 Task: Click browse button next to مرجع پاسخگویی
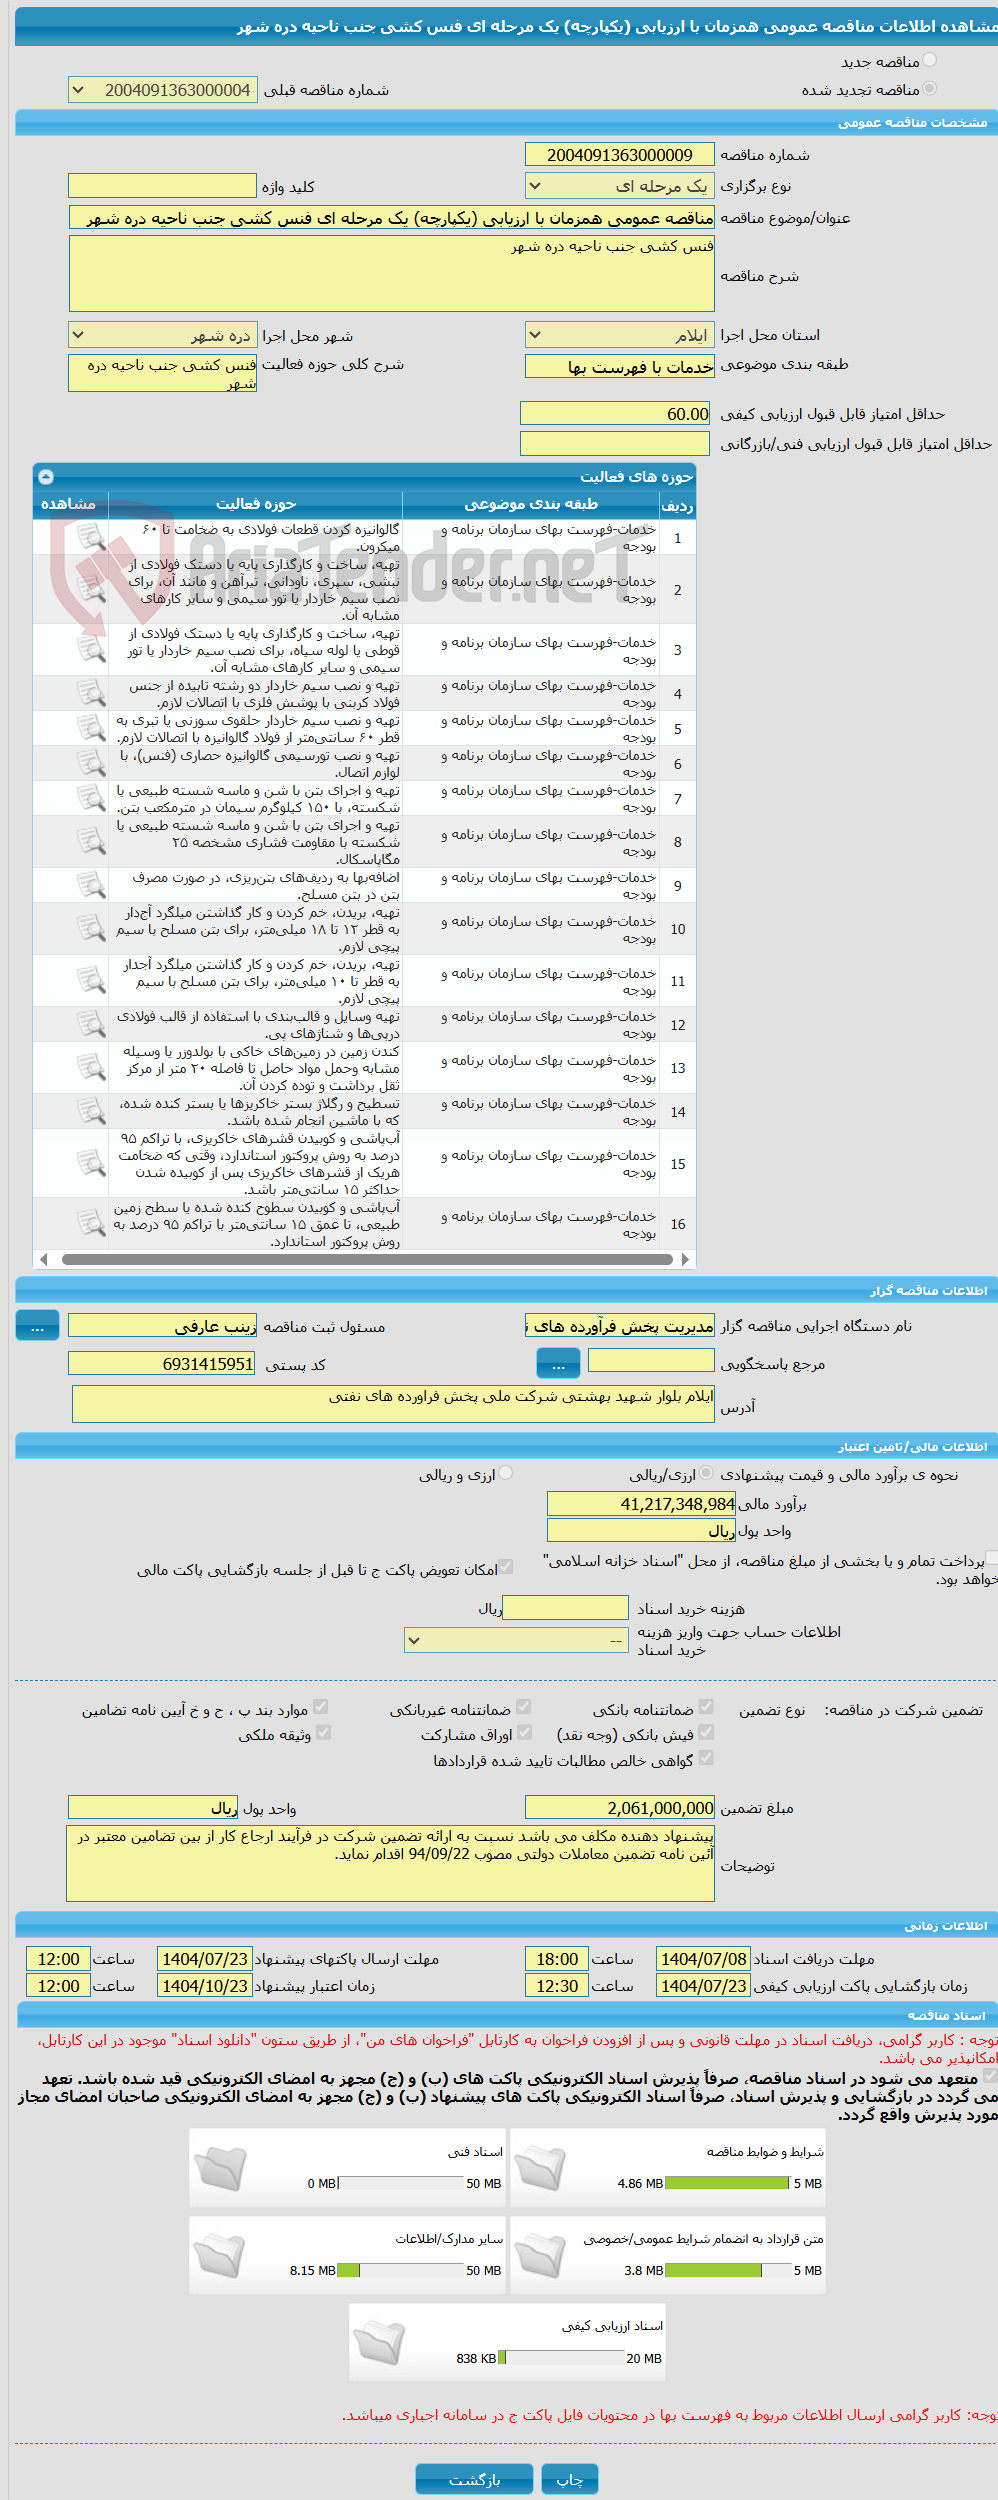[x=559, y=1363]
